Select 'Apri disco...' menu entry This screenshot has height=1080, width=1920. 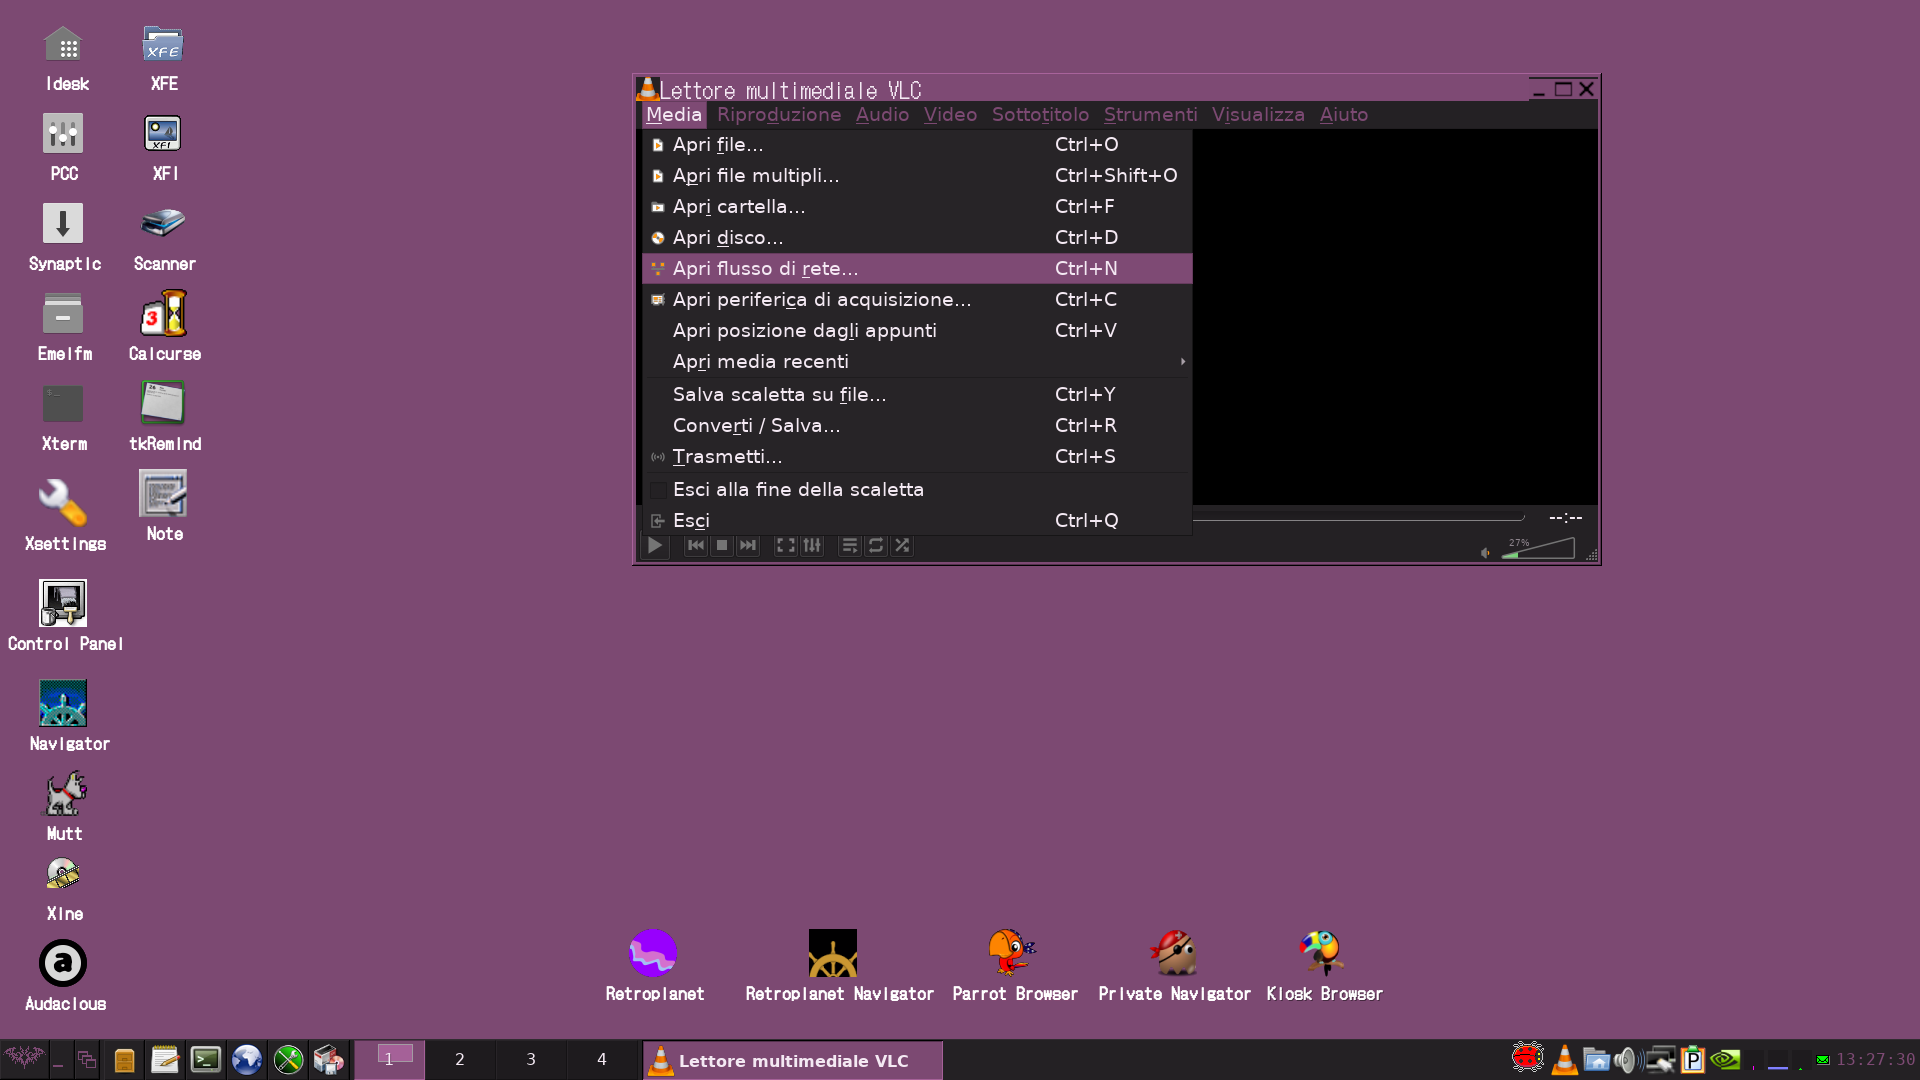(x=917, y=238)
